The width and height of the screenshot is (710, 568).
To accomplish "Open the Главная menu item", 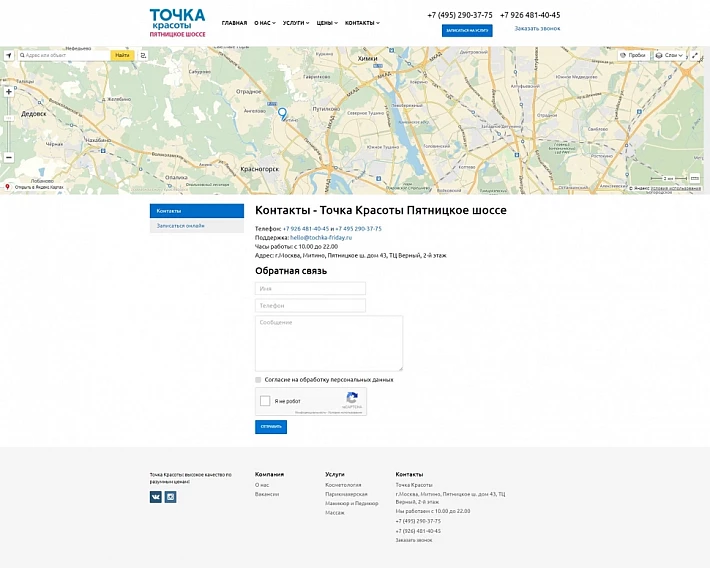I will 234,23.
